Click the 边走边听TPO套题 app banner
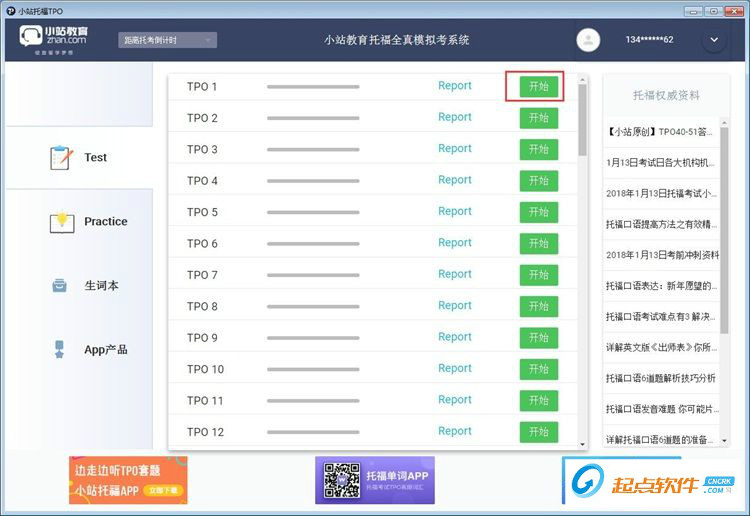 point(128,480)
